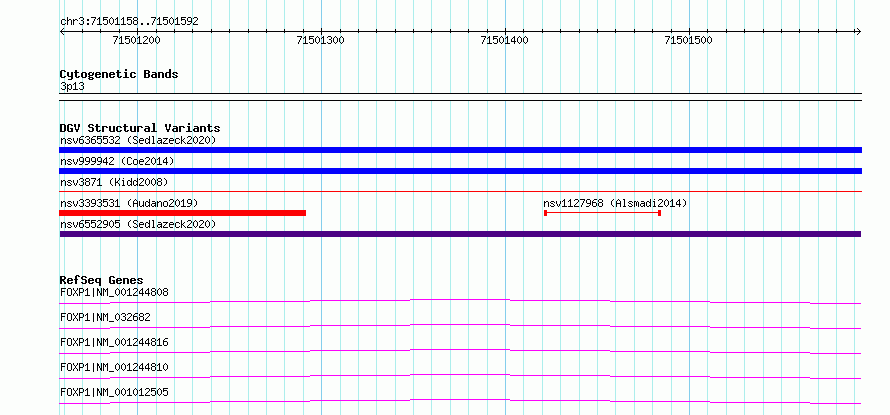Click the magenta line of FOXP1|NM_001012505
This screenshot has width=890, height=415.
460,401
